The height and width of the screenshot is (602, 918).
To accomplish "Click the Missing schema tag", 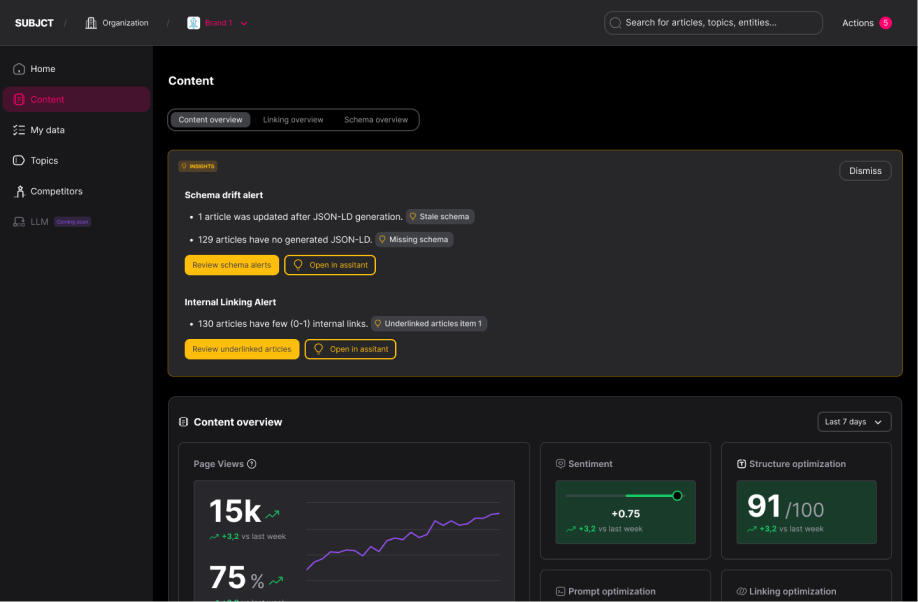I will (x=414, y=240).
